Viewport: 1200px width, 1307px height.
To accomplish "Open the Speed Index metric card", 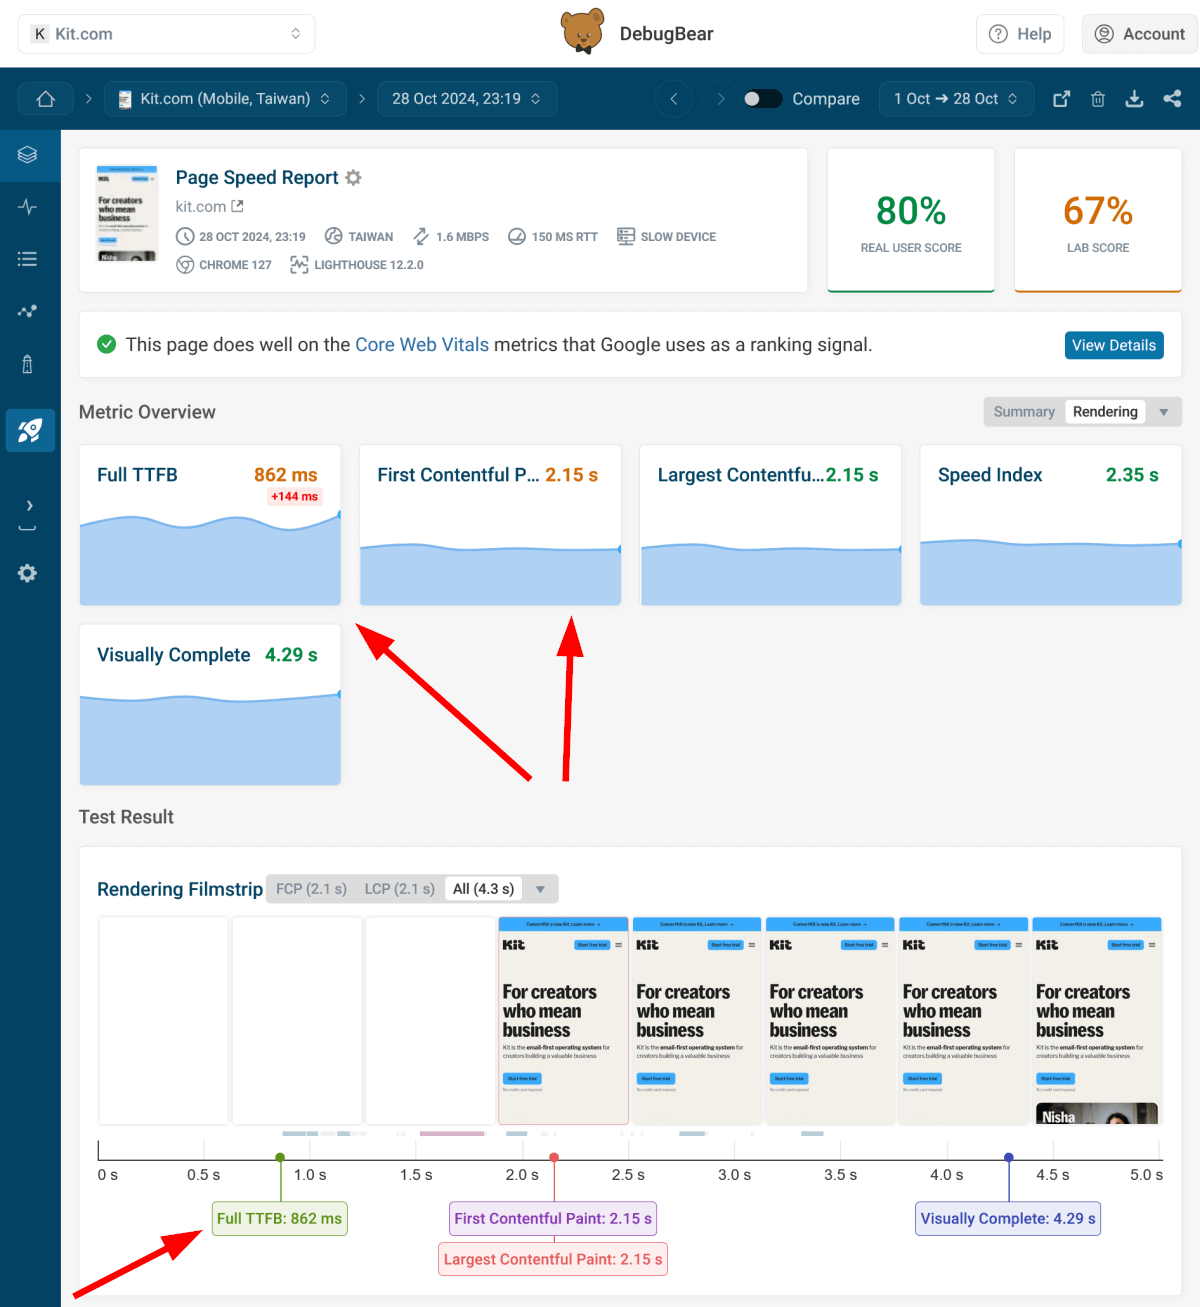I will (x=1051, y=525).
